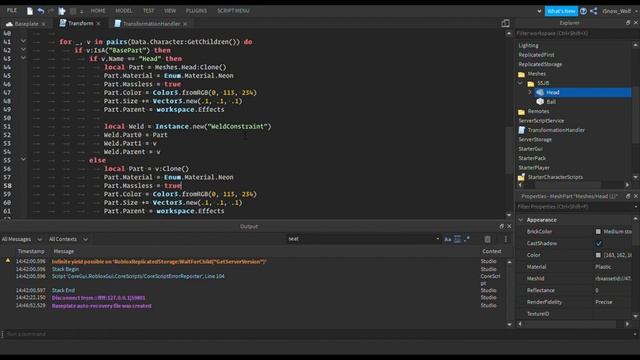The width and height of the screenshot is (640, 360).
Task: Undock the Explorer panel
Action: pos(628,23)
